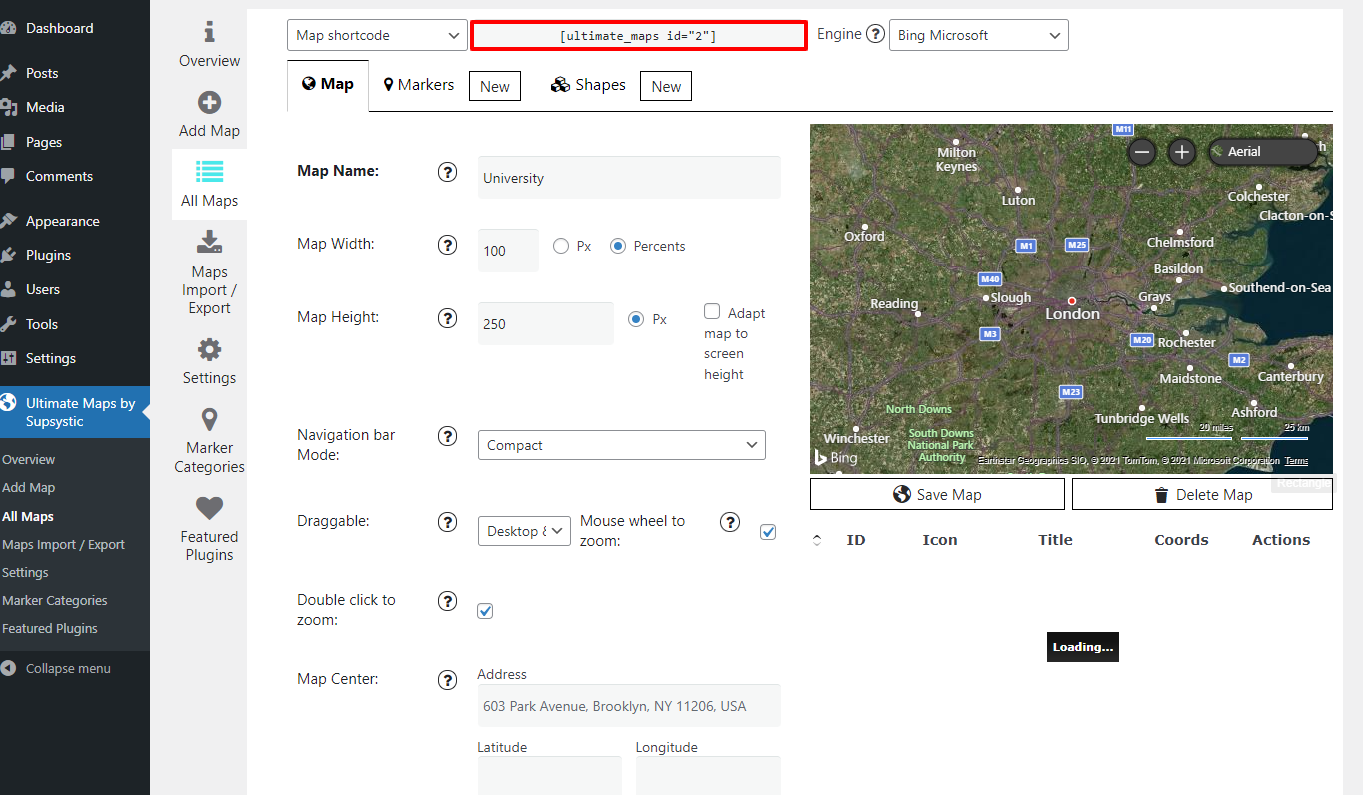This screenshot has width=1363, height=795.
Task: Enable Adapt map to screen height checkbox
Action: click(712, 312)
